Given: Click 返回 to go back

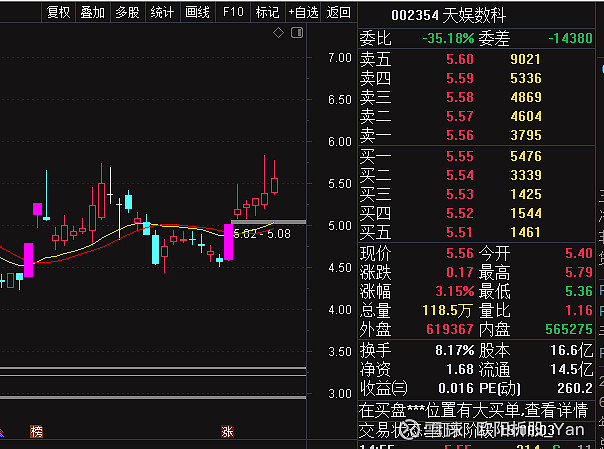Looking at the screenshot, I should pyautogui.click(x=339, y=12).
